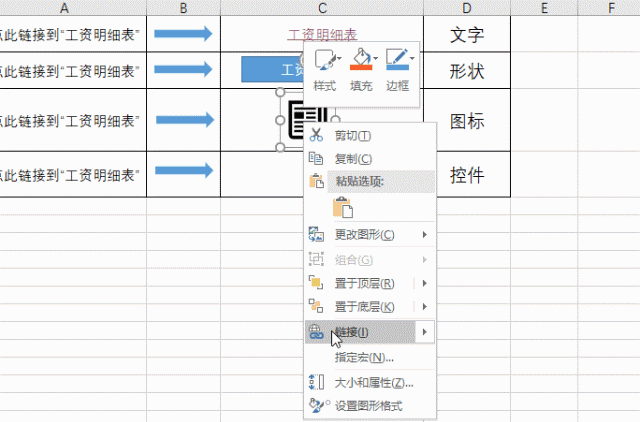Screen dimensions: 640x422
Task: Select column C header
Action: click(322, 8)
